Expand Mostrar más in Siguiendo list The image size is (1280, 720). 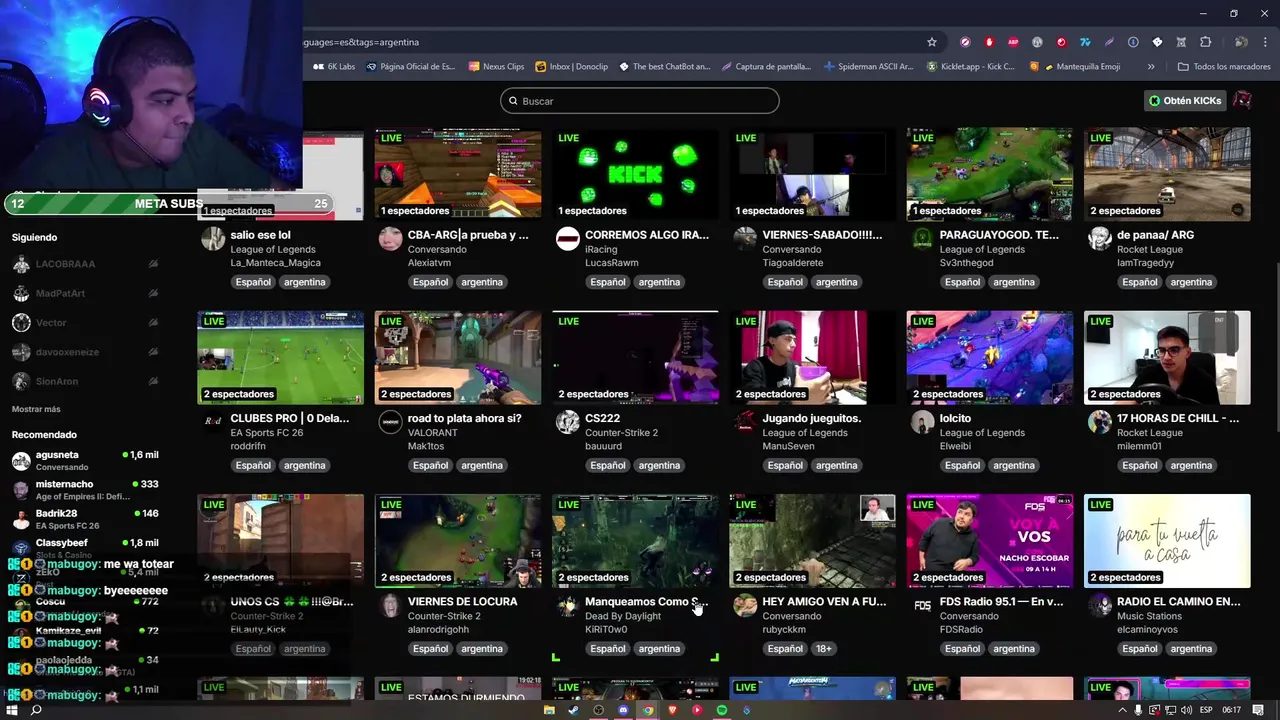click(36, 409)
